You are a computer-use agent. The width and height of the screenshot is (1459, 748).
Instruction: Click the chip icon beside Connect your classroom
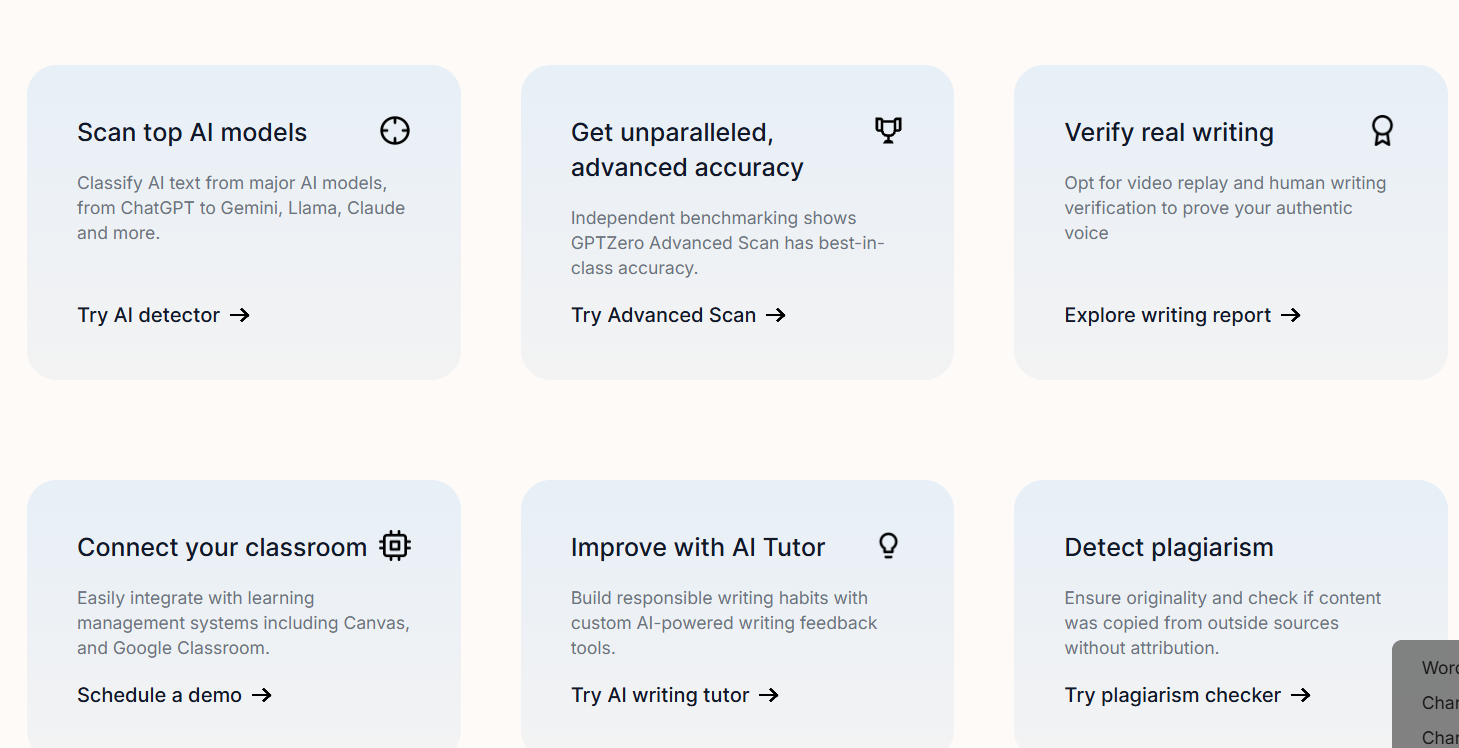[395, 546]
